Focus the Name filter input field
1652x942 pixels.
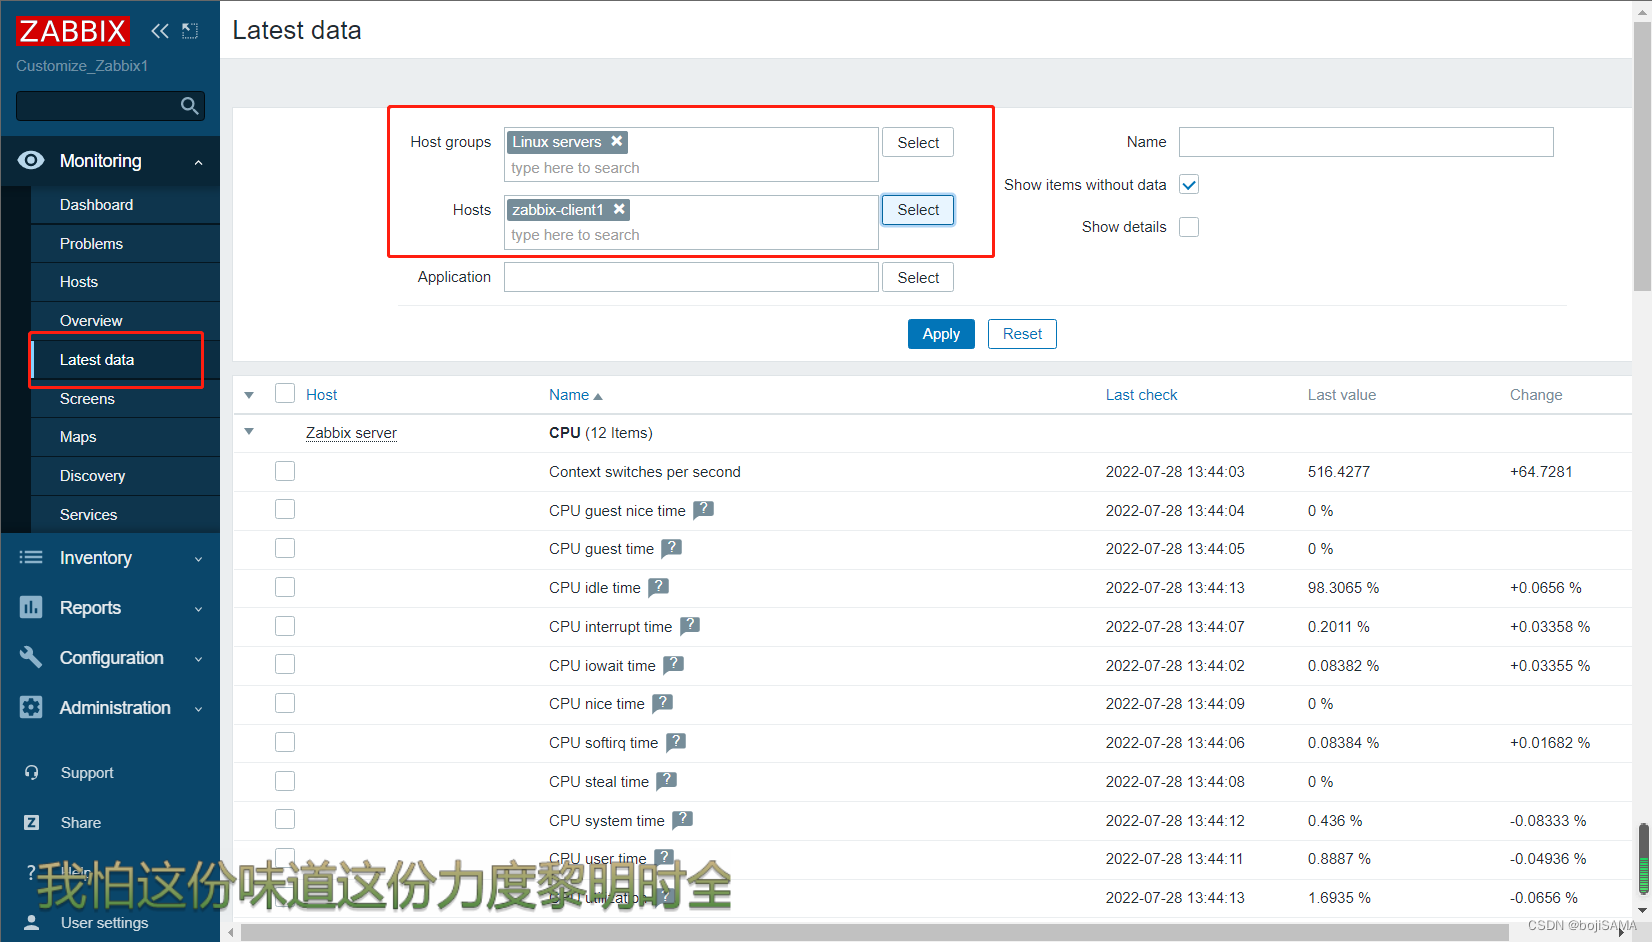point(1366,142)
